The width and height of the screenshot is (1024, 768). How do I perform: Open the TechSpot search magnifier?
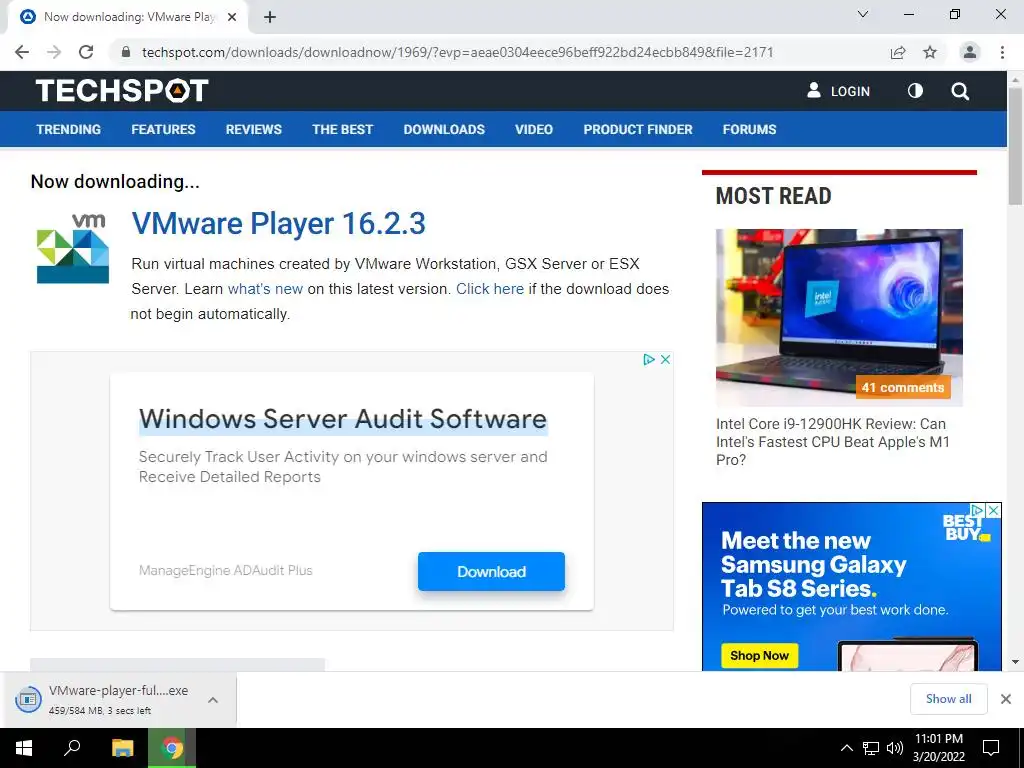(x=960, y=91)
